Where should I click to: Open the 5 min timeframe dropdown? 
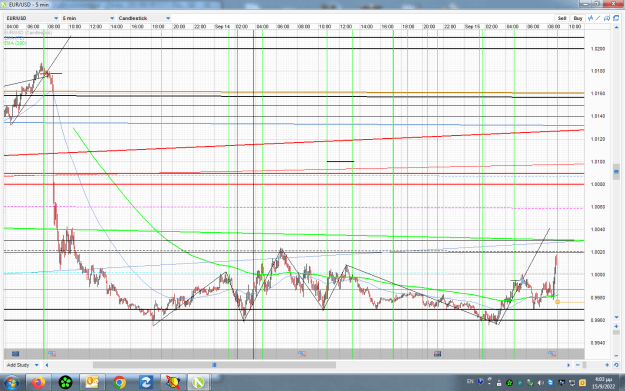(x=88, y=18)
